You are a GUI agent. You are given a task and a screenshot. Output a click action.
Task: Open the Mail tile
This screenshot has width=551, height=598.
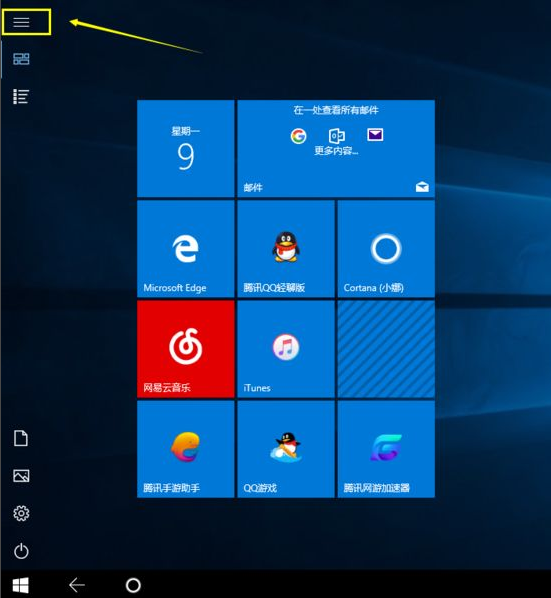click(336, 149)
